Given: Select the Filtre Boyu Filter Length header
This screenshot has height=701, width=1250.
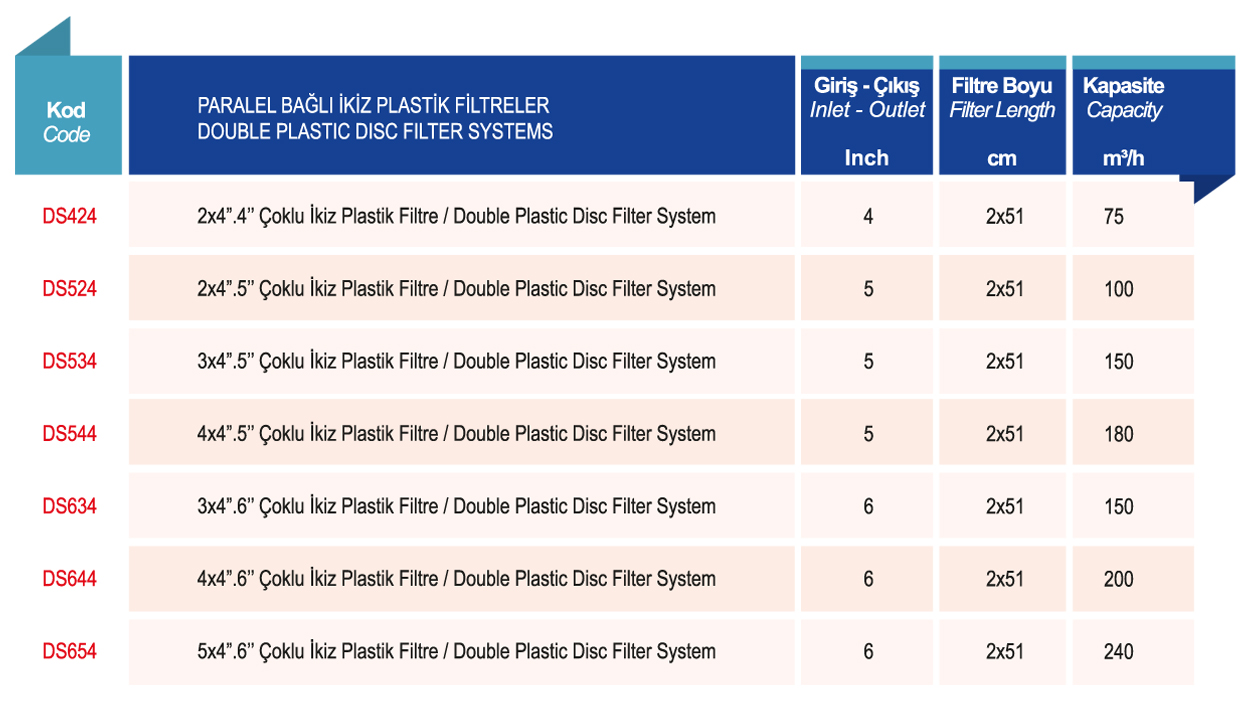Looking at the screenshot, I should (1002, 115).
